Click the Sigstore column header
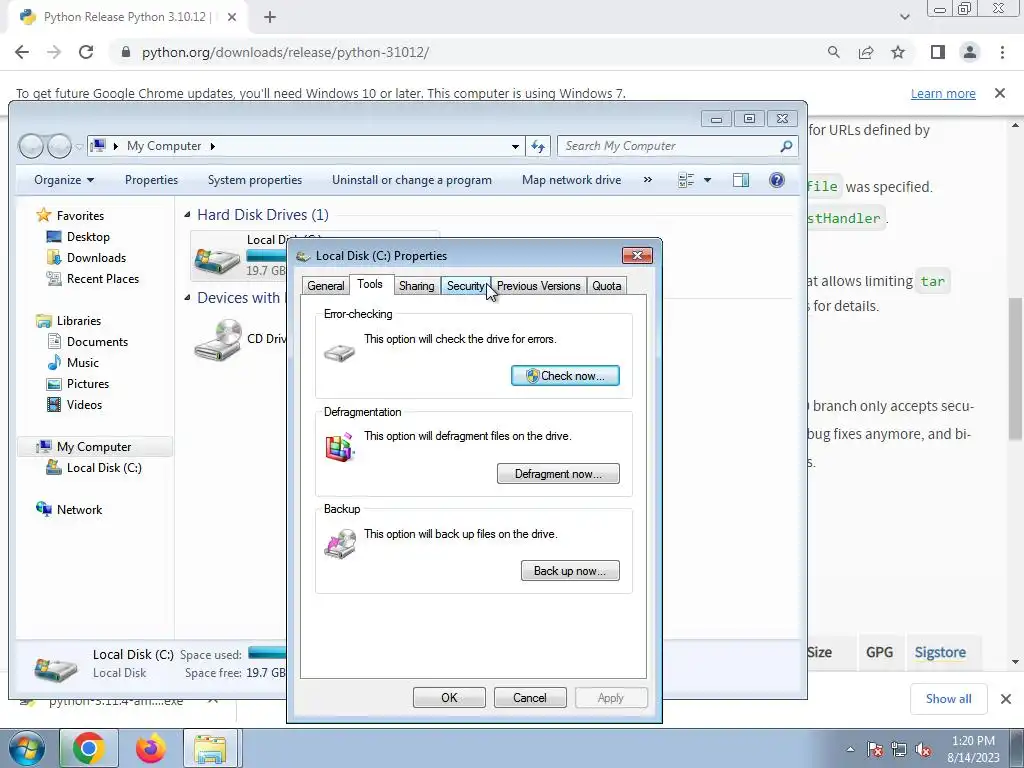Viewport: 1024px width, 768px height. point(940,652)
